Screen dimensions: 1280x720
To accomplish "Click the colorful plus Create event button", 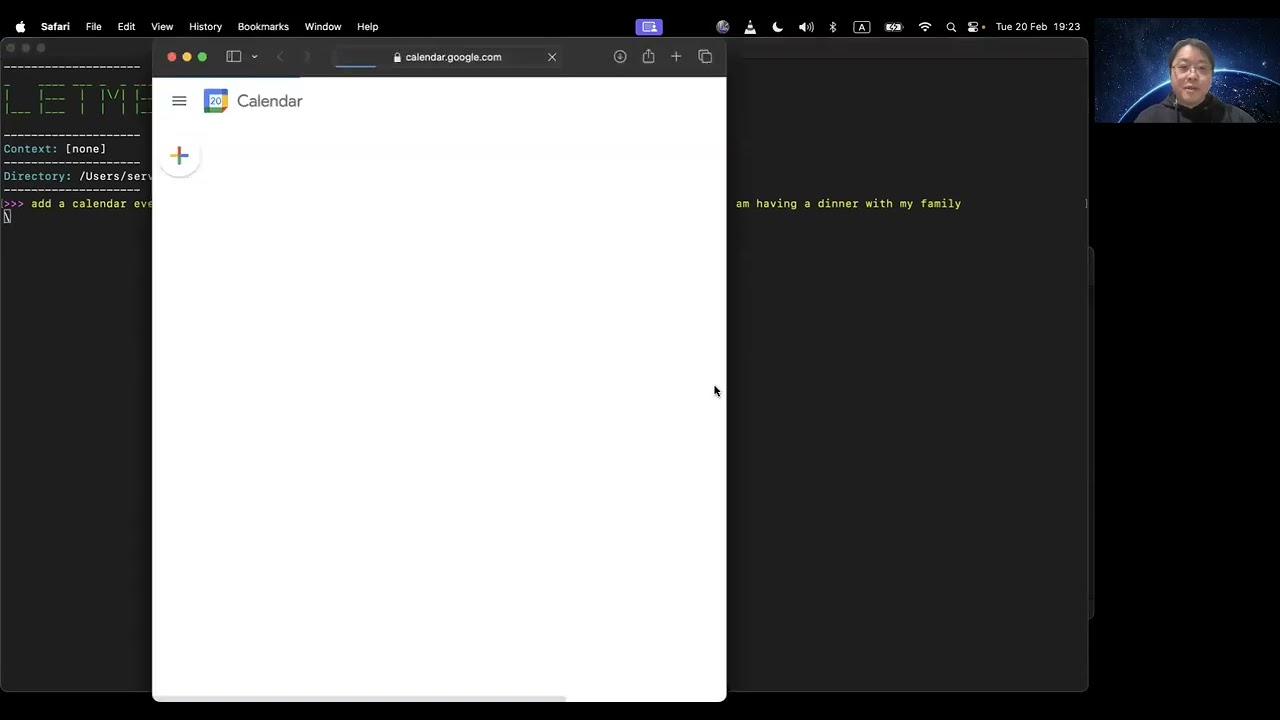I will pos(180,155).
